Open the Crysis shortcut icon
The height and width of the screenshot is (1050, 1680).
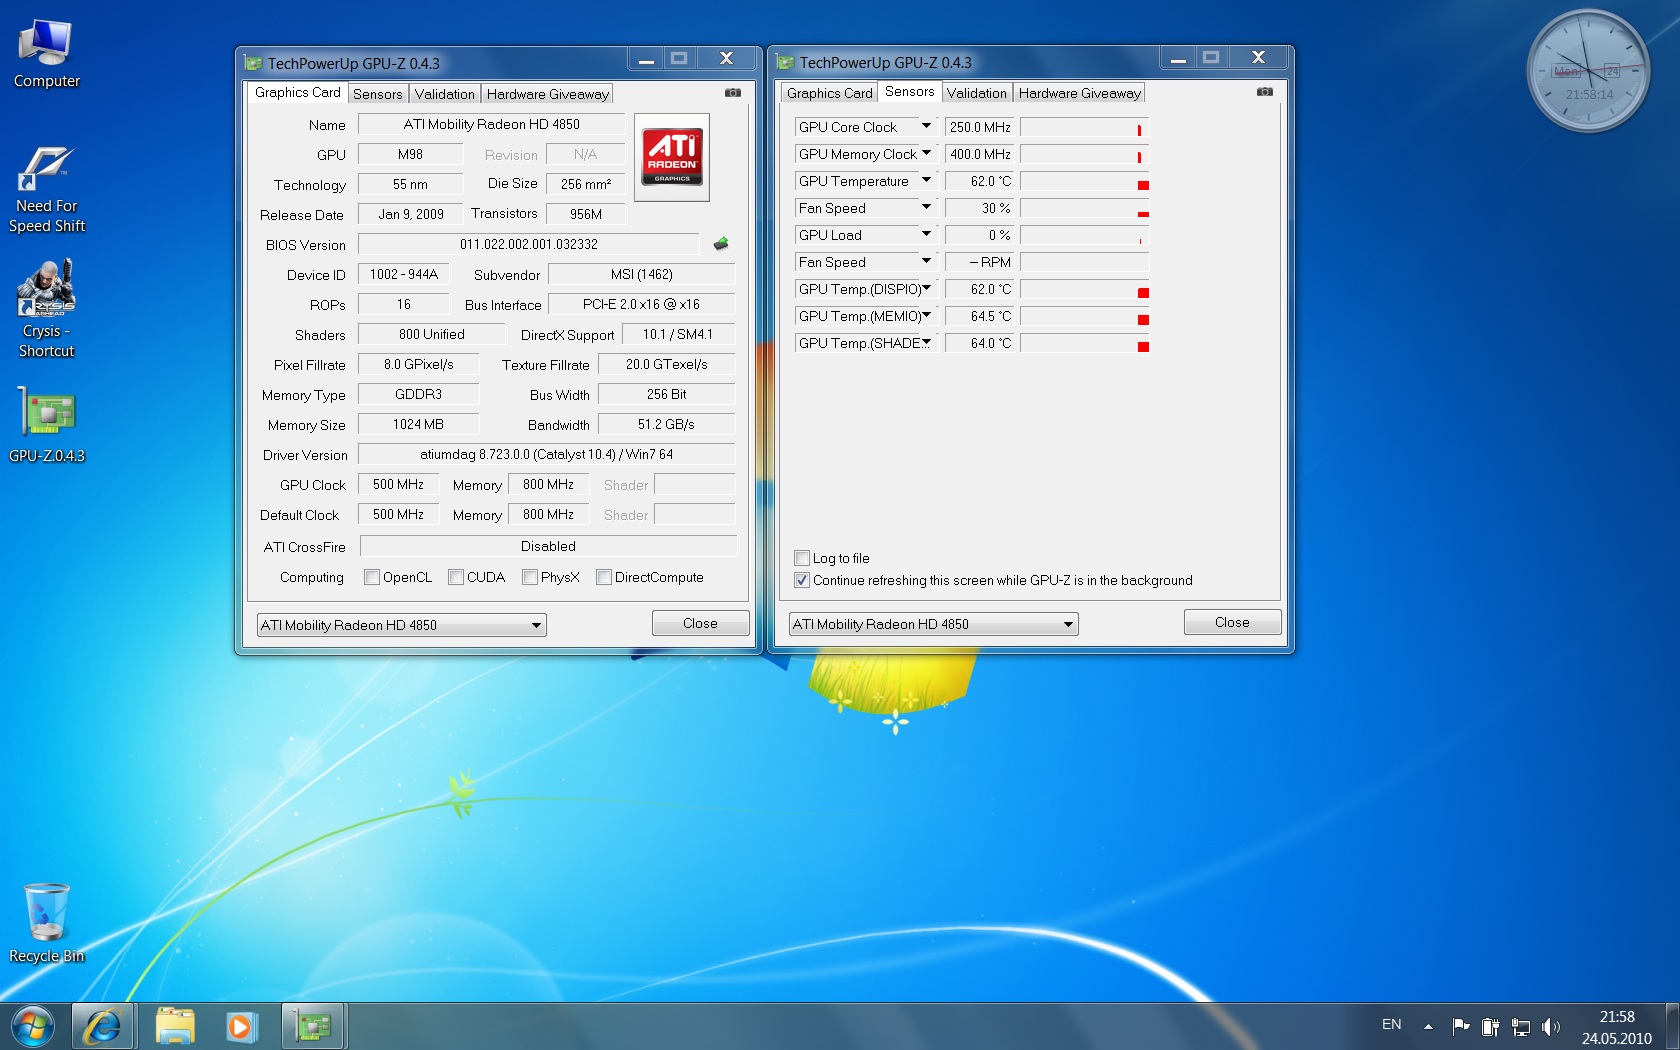click(x=46, y=308)
